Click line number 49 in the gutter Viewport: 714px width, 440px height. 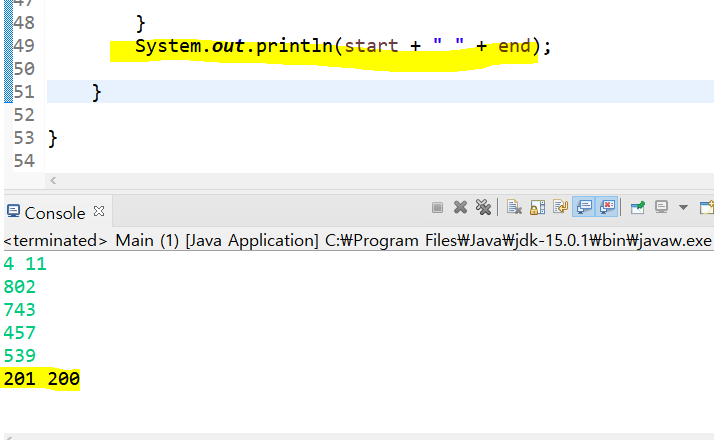[24, 46]
